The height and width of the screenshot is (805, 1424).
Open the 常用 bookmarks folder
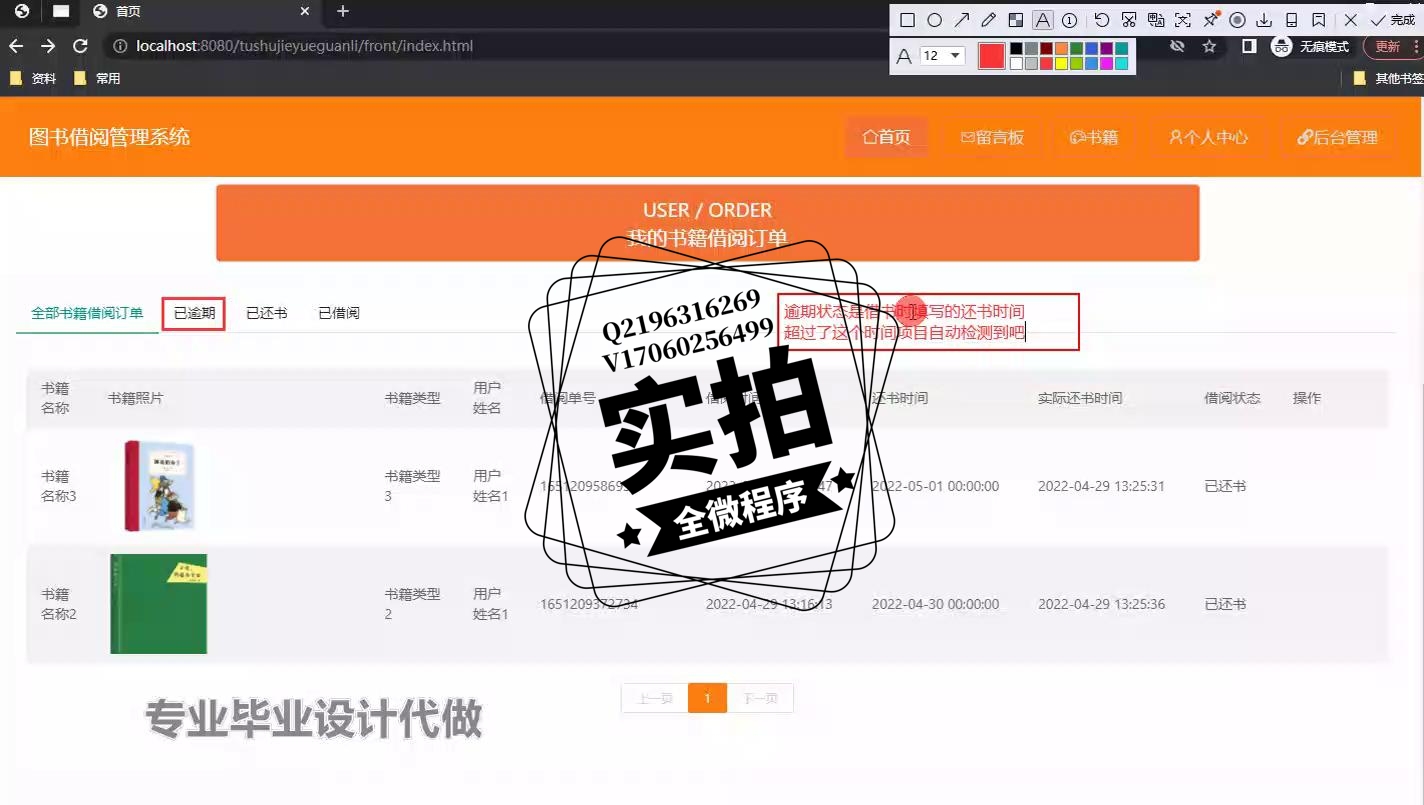[x=98, y=78]
